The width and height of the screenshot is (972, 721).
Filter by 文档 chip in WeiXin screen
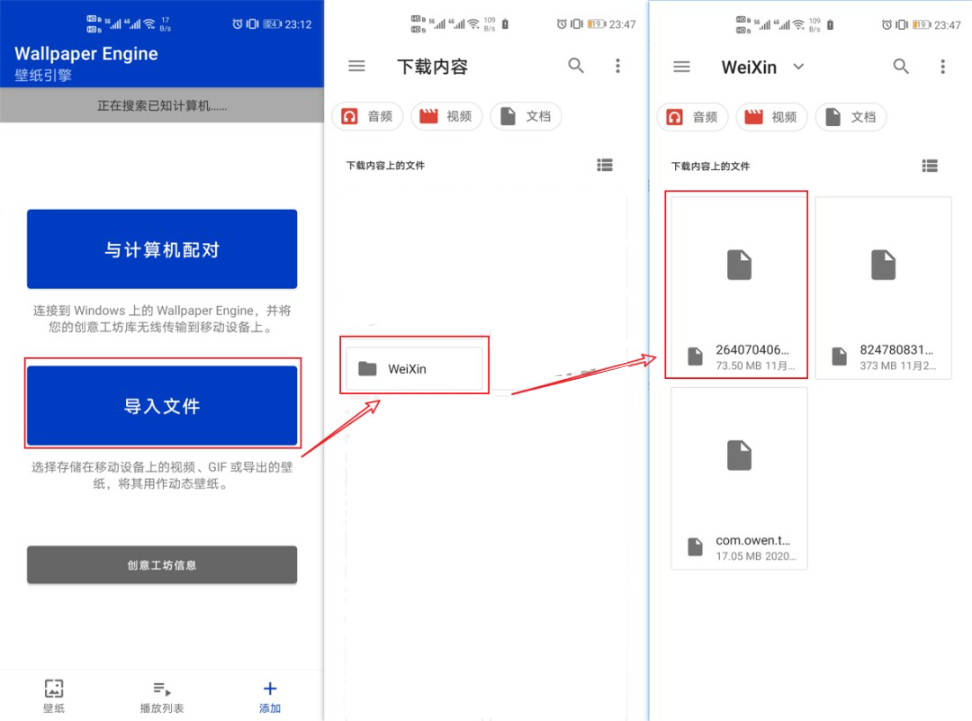click(x=851, y=117)
